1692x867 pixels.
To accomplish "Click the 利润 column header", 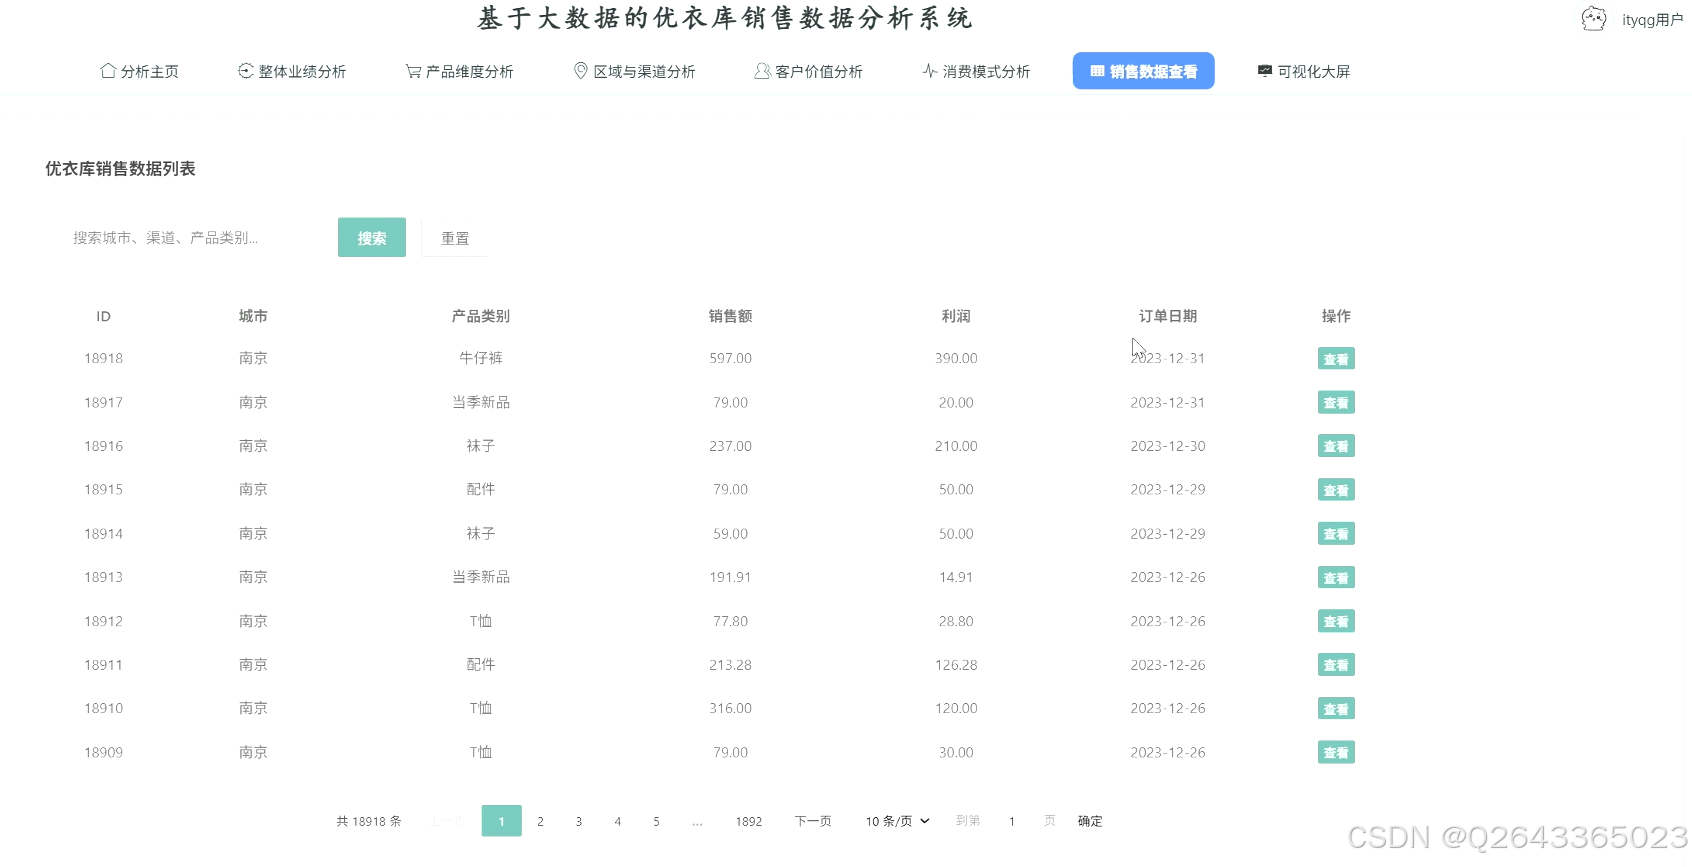I will (956, 316).
